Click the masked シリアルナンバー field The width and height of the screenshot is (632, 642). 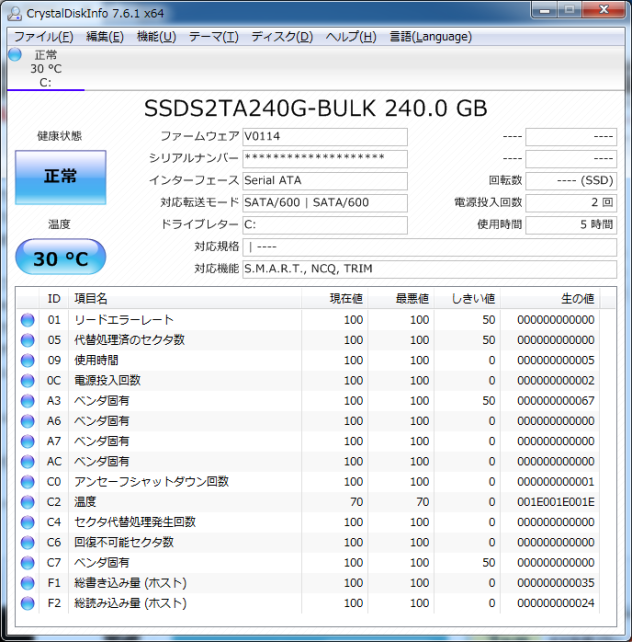(x=325, y=159)
